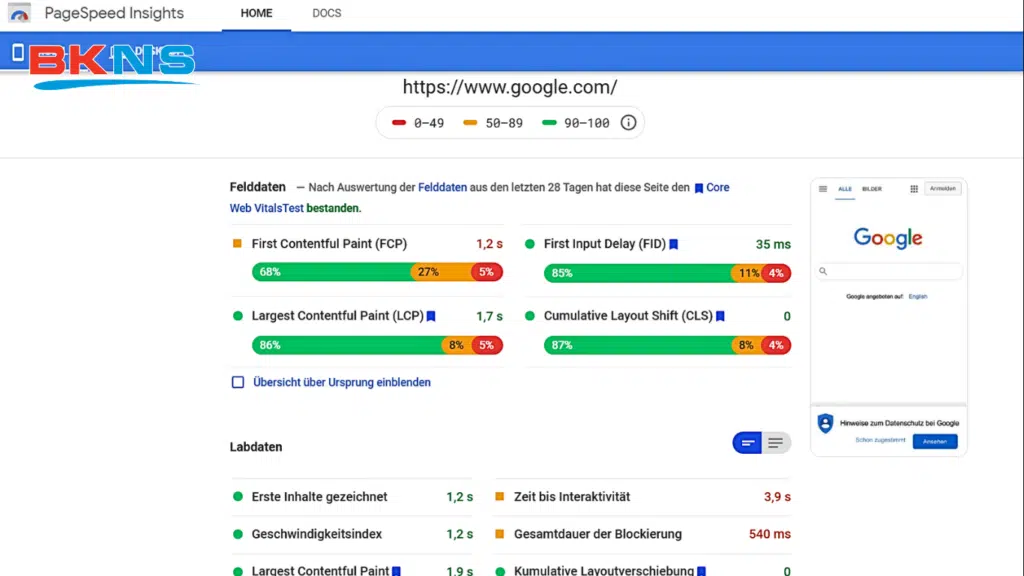Image resolution: width=1024 pixels, height=576 pixels.
Task: Click the green dot beside Largest Contentful Paint (LCP)
Action: point(238,315)
